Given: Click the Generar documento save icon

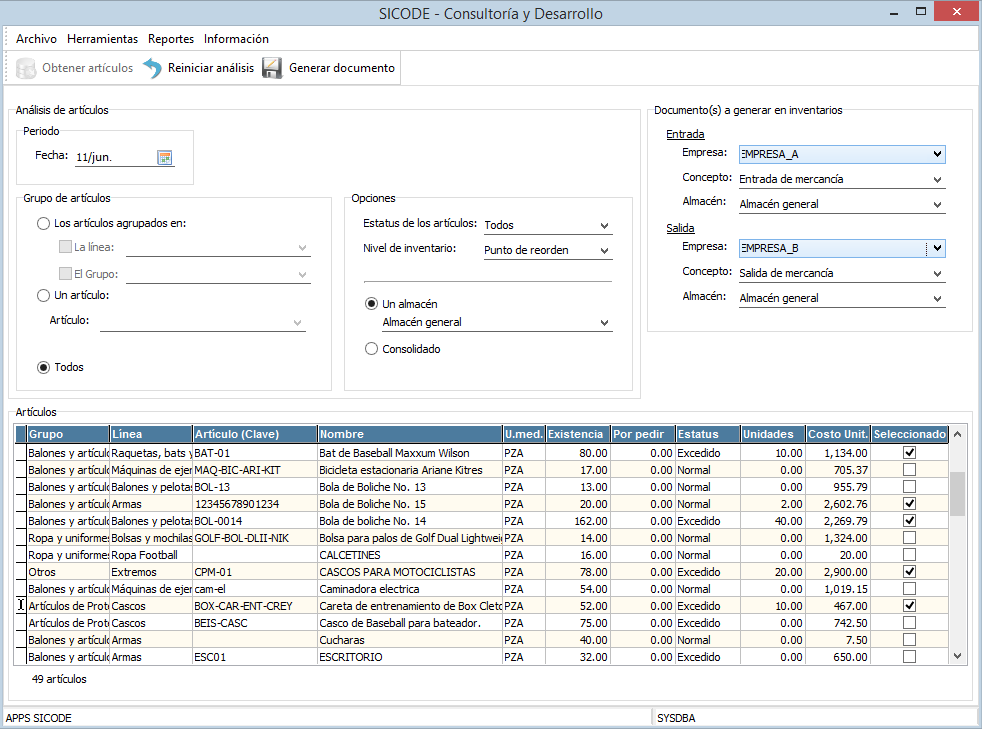Looking at the screenshot, I should click(272, 69).
